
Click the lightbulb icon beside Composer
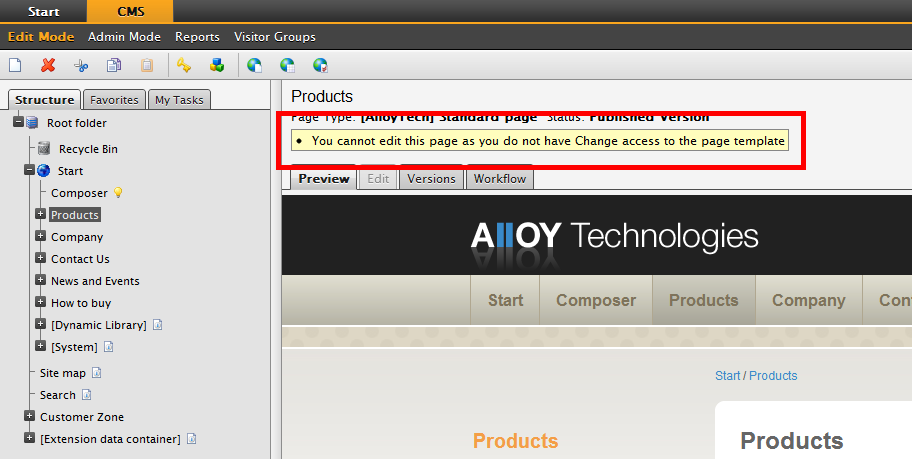(x=118, y=193)
